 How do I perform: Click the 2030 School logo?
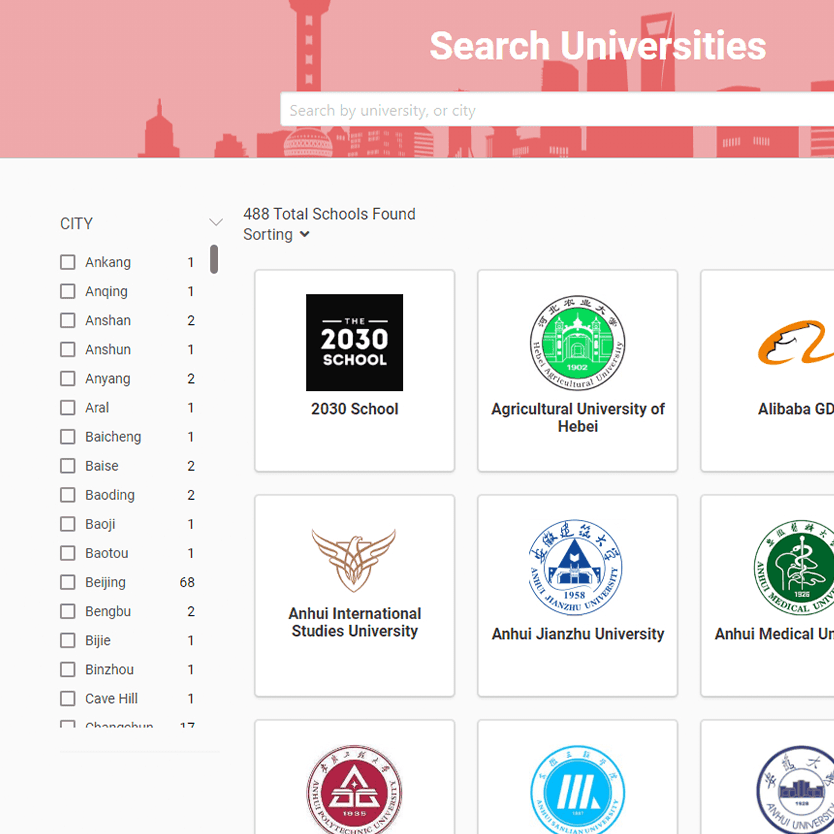point(354,342)
